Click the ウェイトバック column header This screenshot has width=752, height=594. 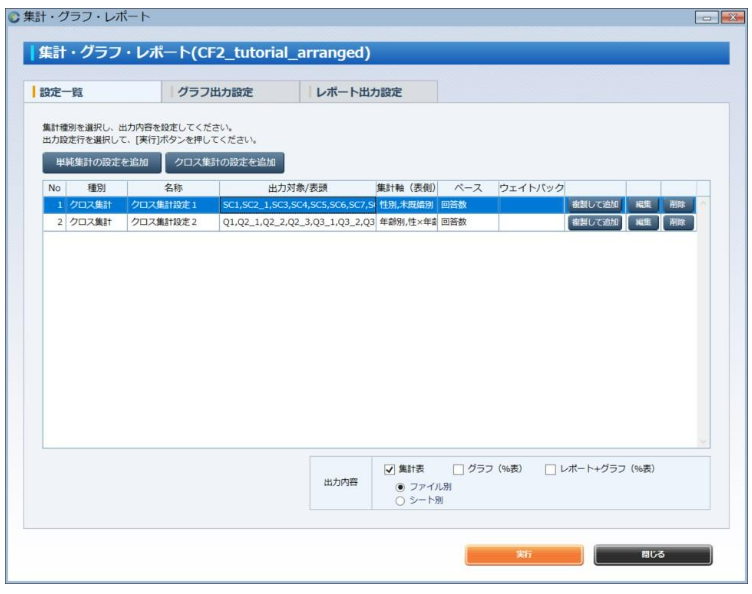(x=531, y=188)
